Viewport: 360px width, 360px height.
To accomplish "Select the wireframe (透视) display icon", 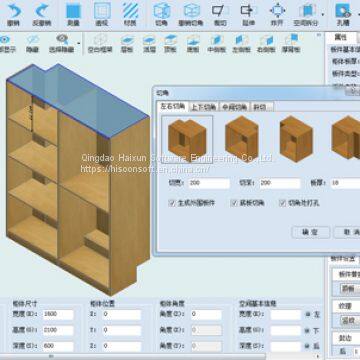I will tap(102, 11).
